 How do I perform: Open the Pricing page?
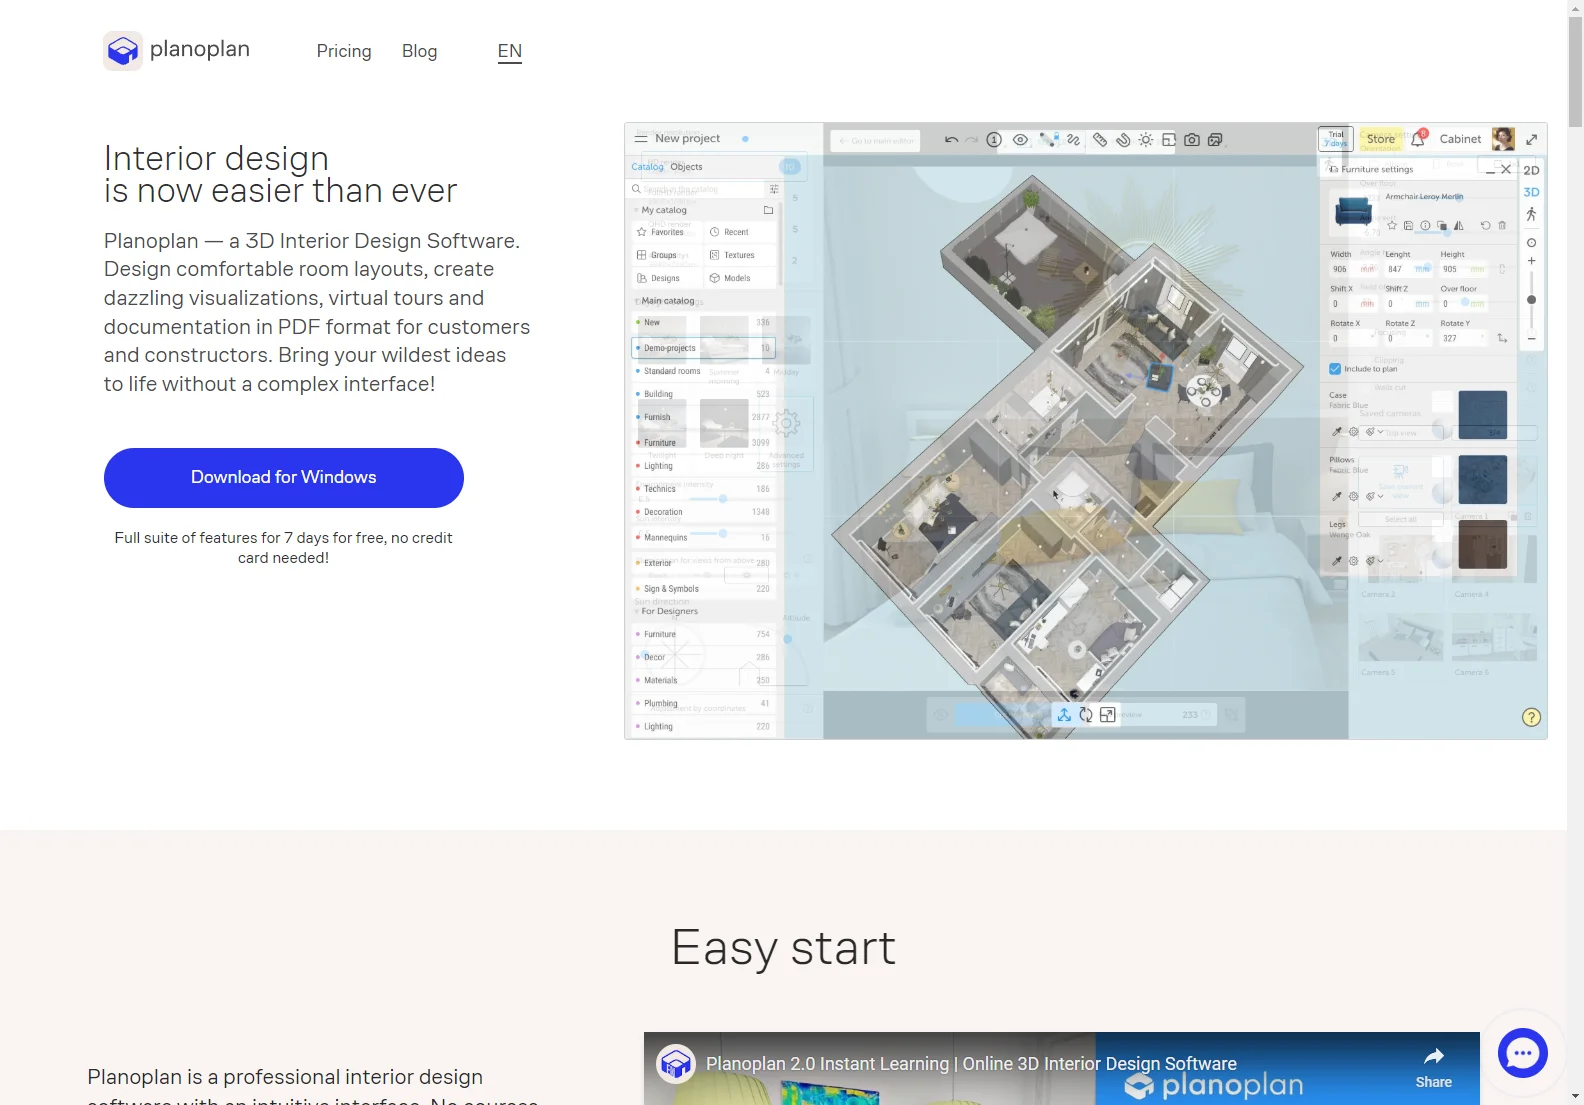coord(344,51)
